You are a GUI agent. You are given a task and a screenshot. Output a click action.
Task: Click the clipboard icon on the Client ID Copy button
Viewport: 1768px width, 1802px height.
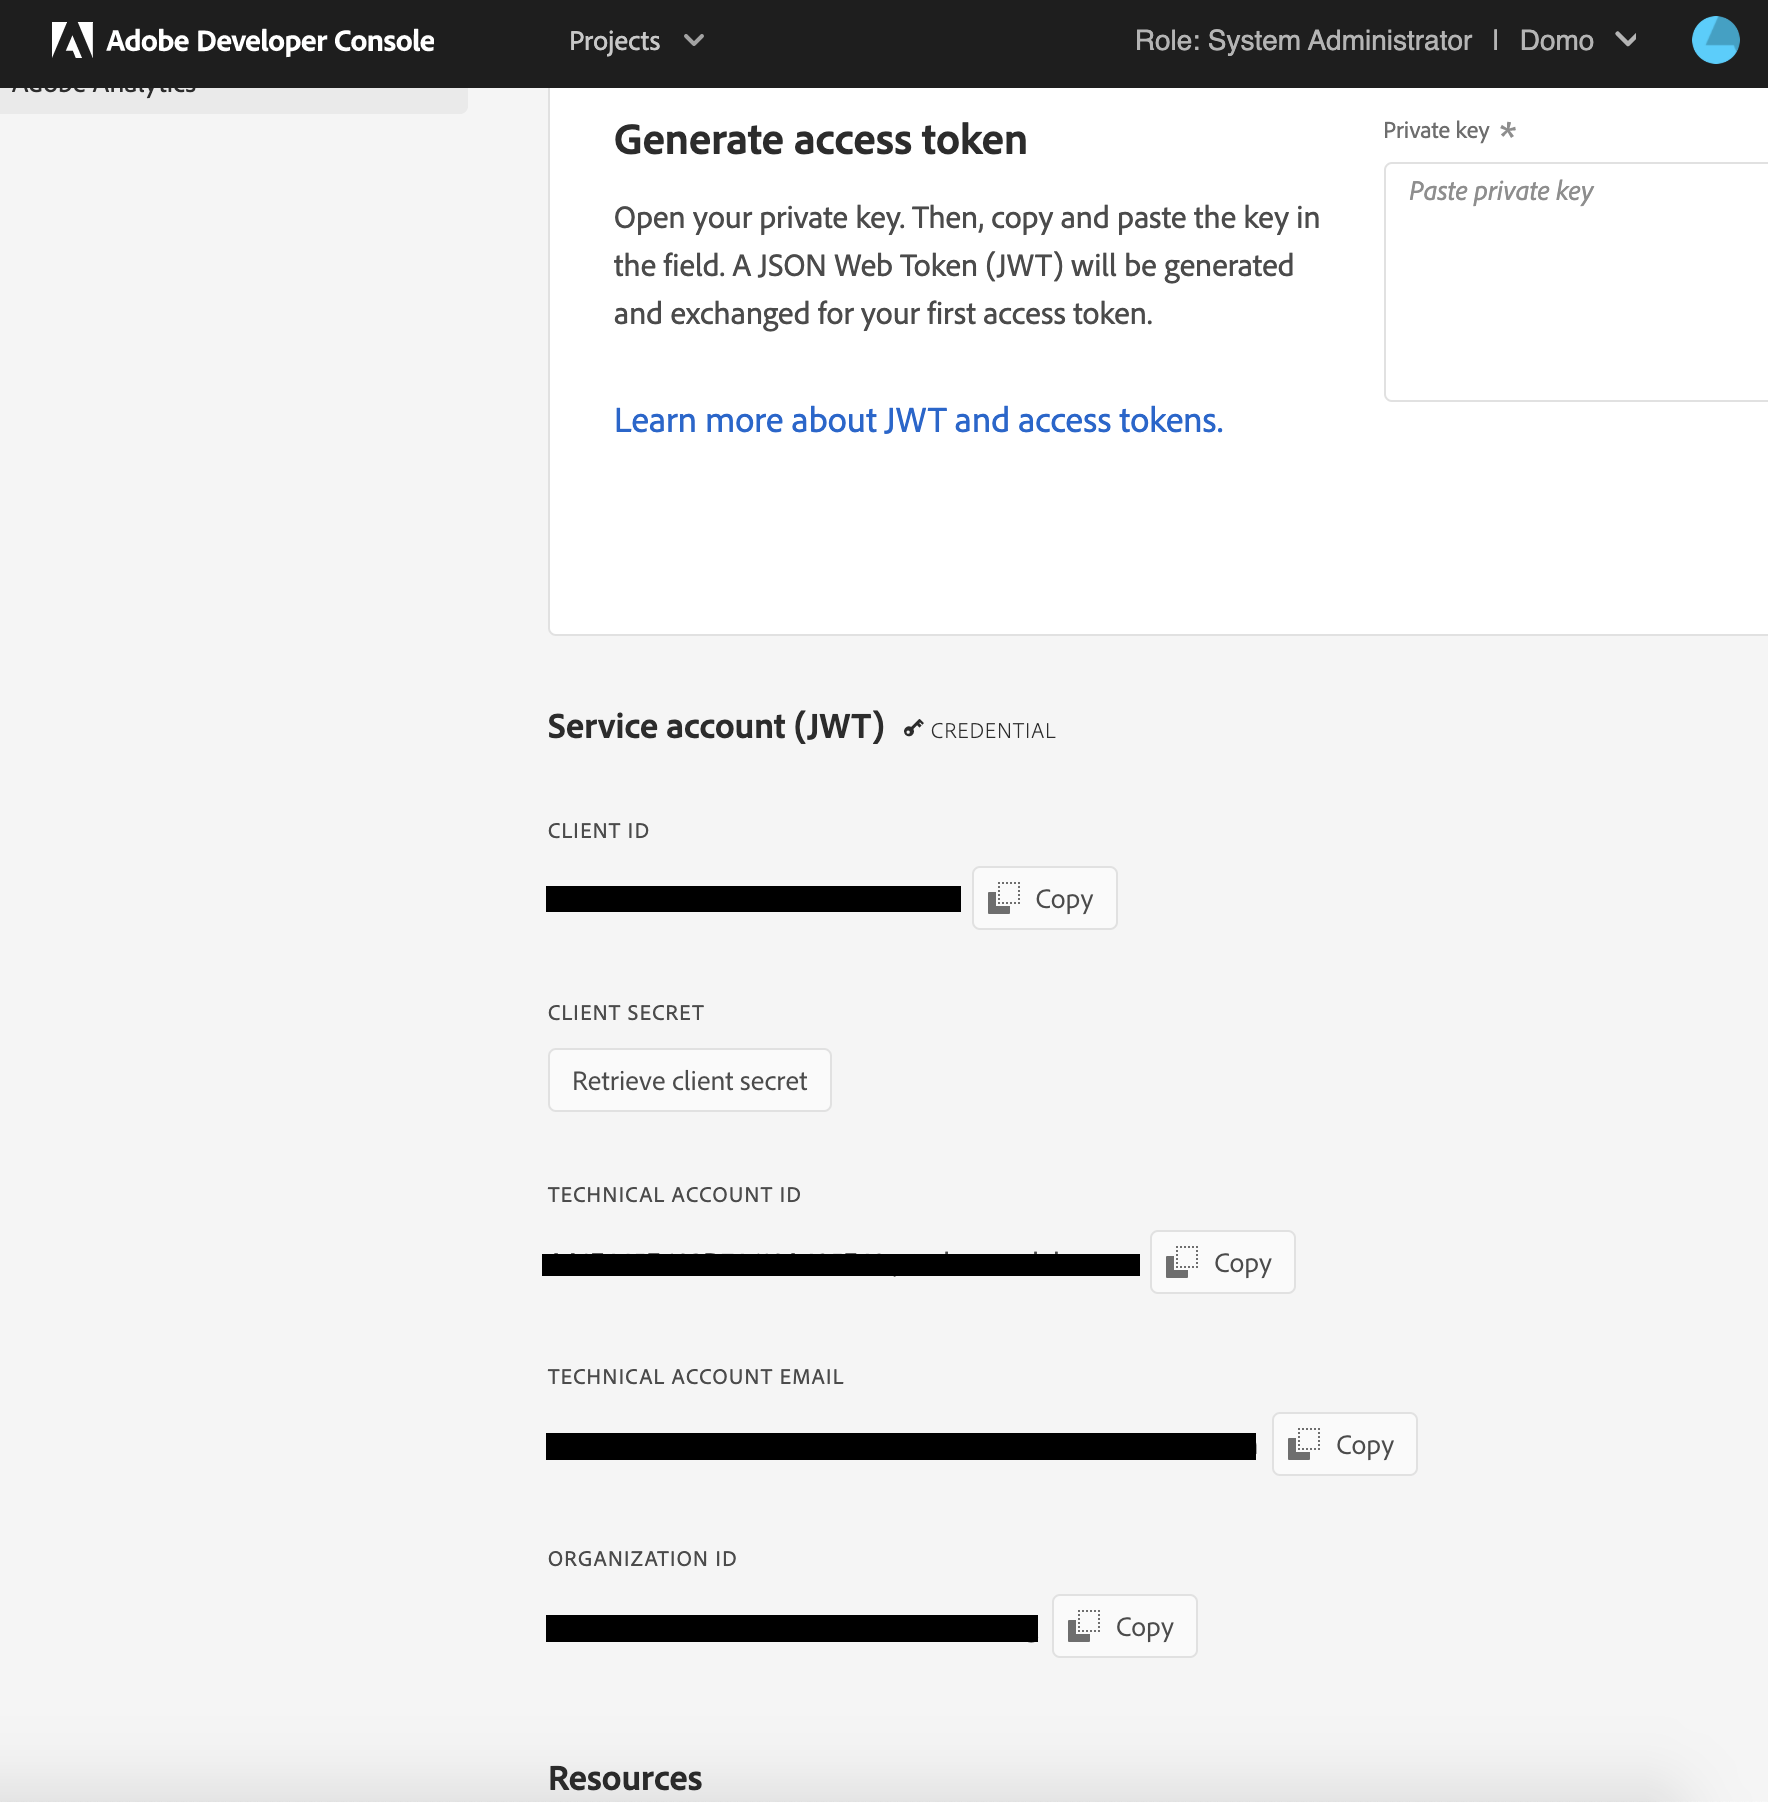1004,897
